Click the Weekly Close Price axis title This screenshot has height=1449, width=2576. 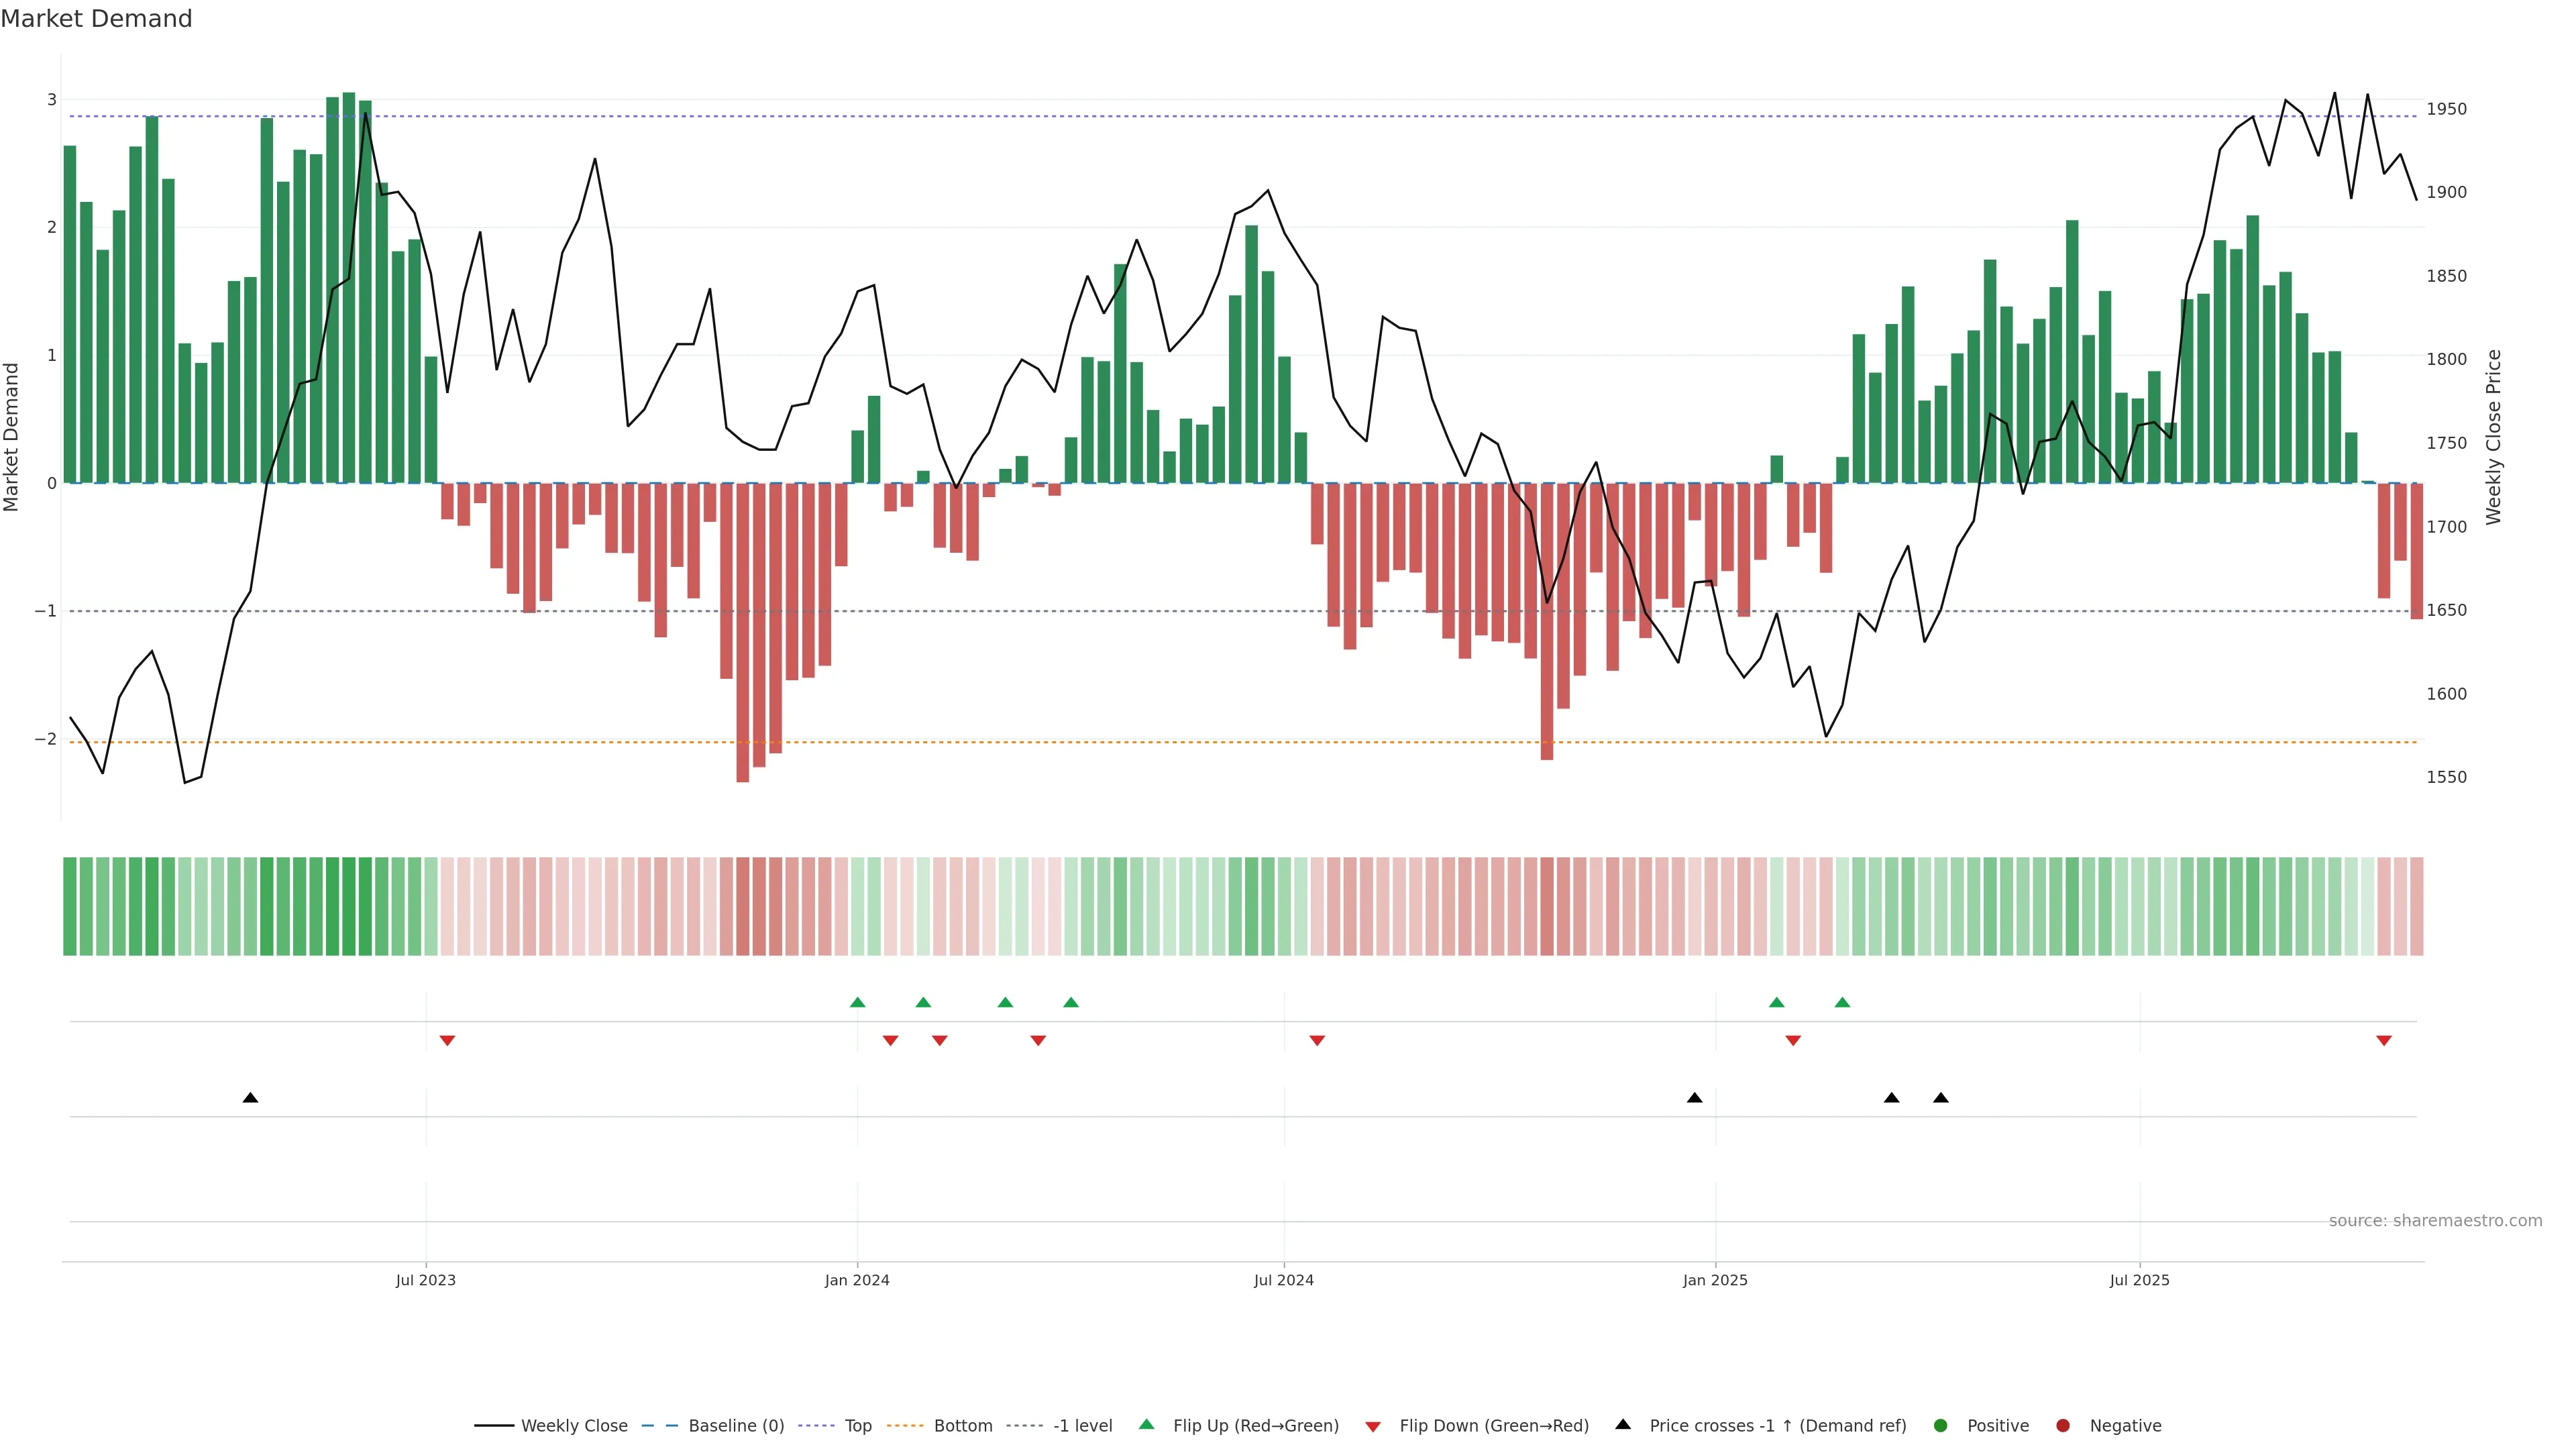tap(2494, 437)
